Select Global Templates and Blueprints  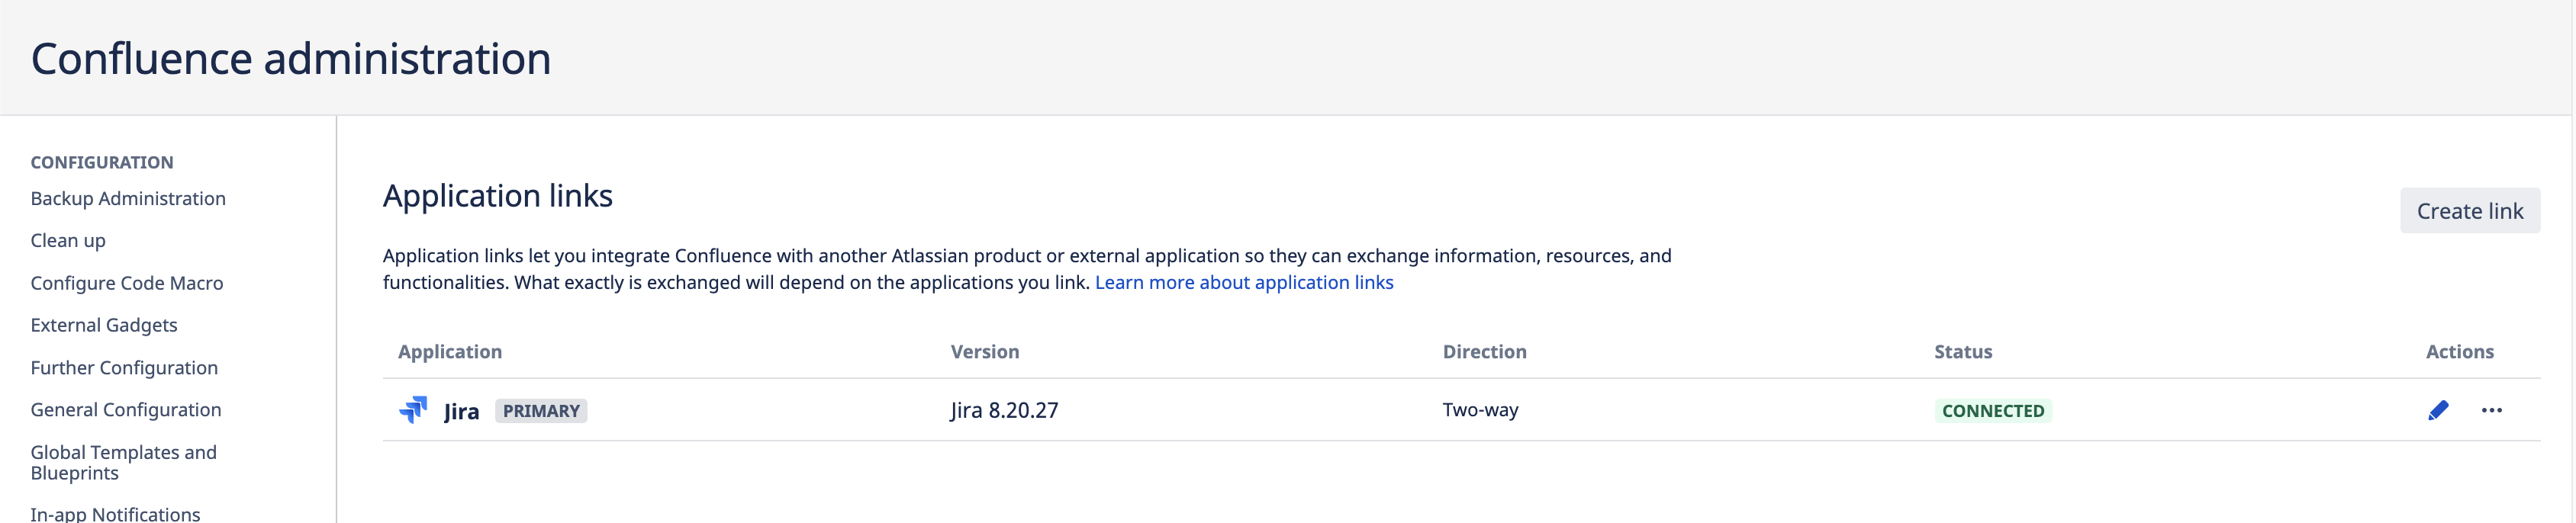(x=123, y=463)
